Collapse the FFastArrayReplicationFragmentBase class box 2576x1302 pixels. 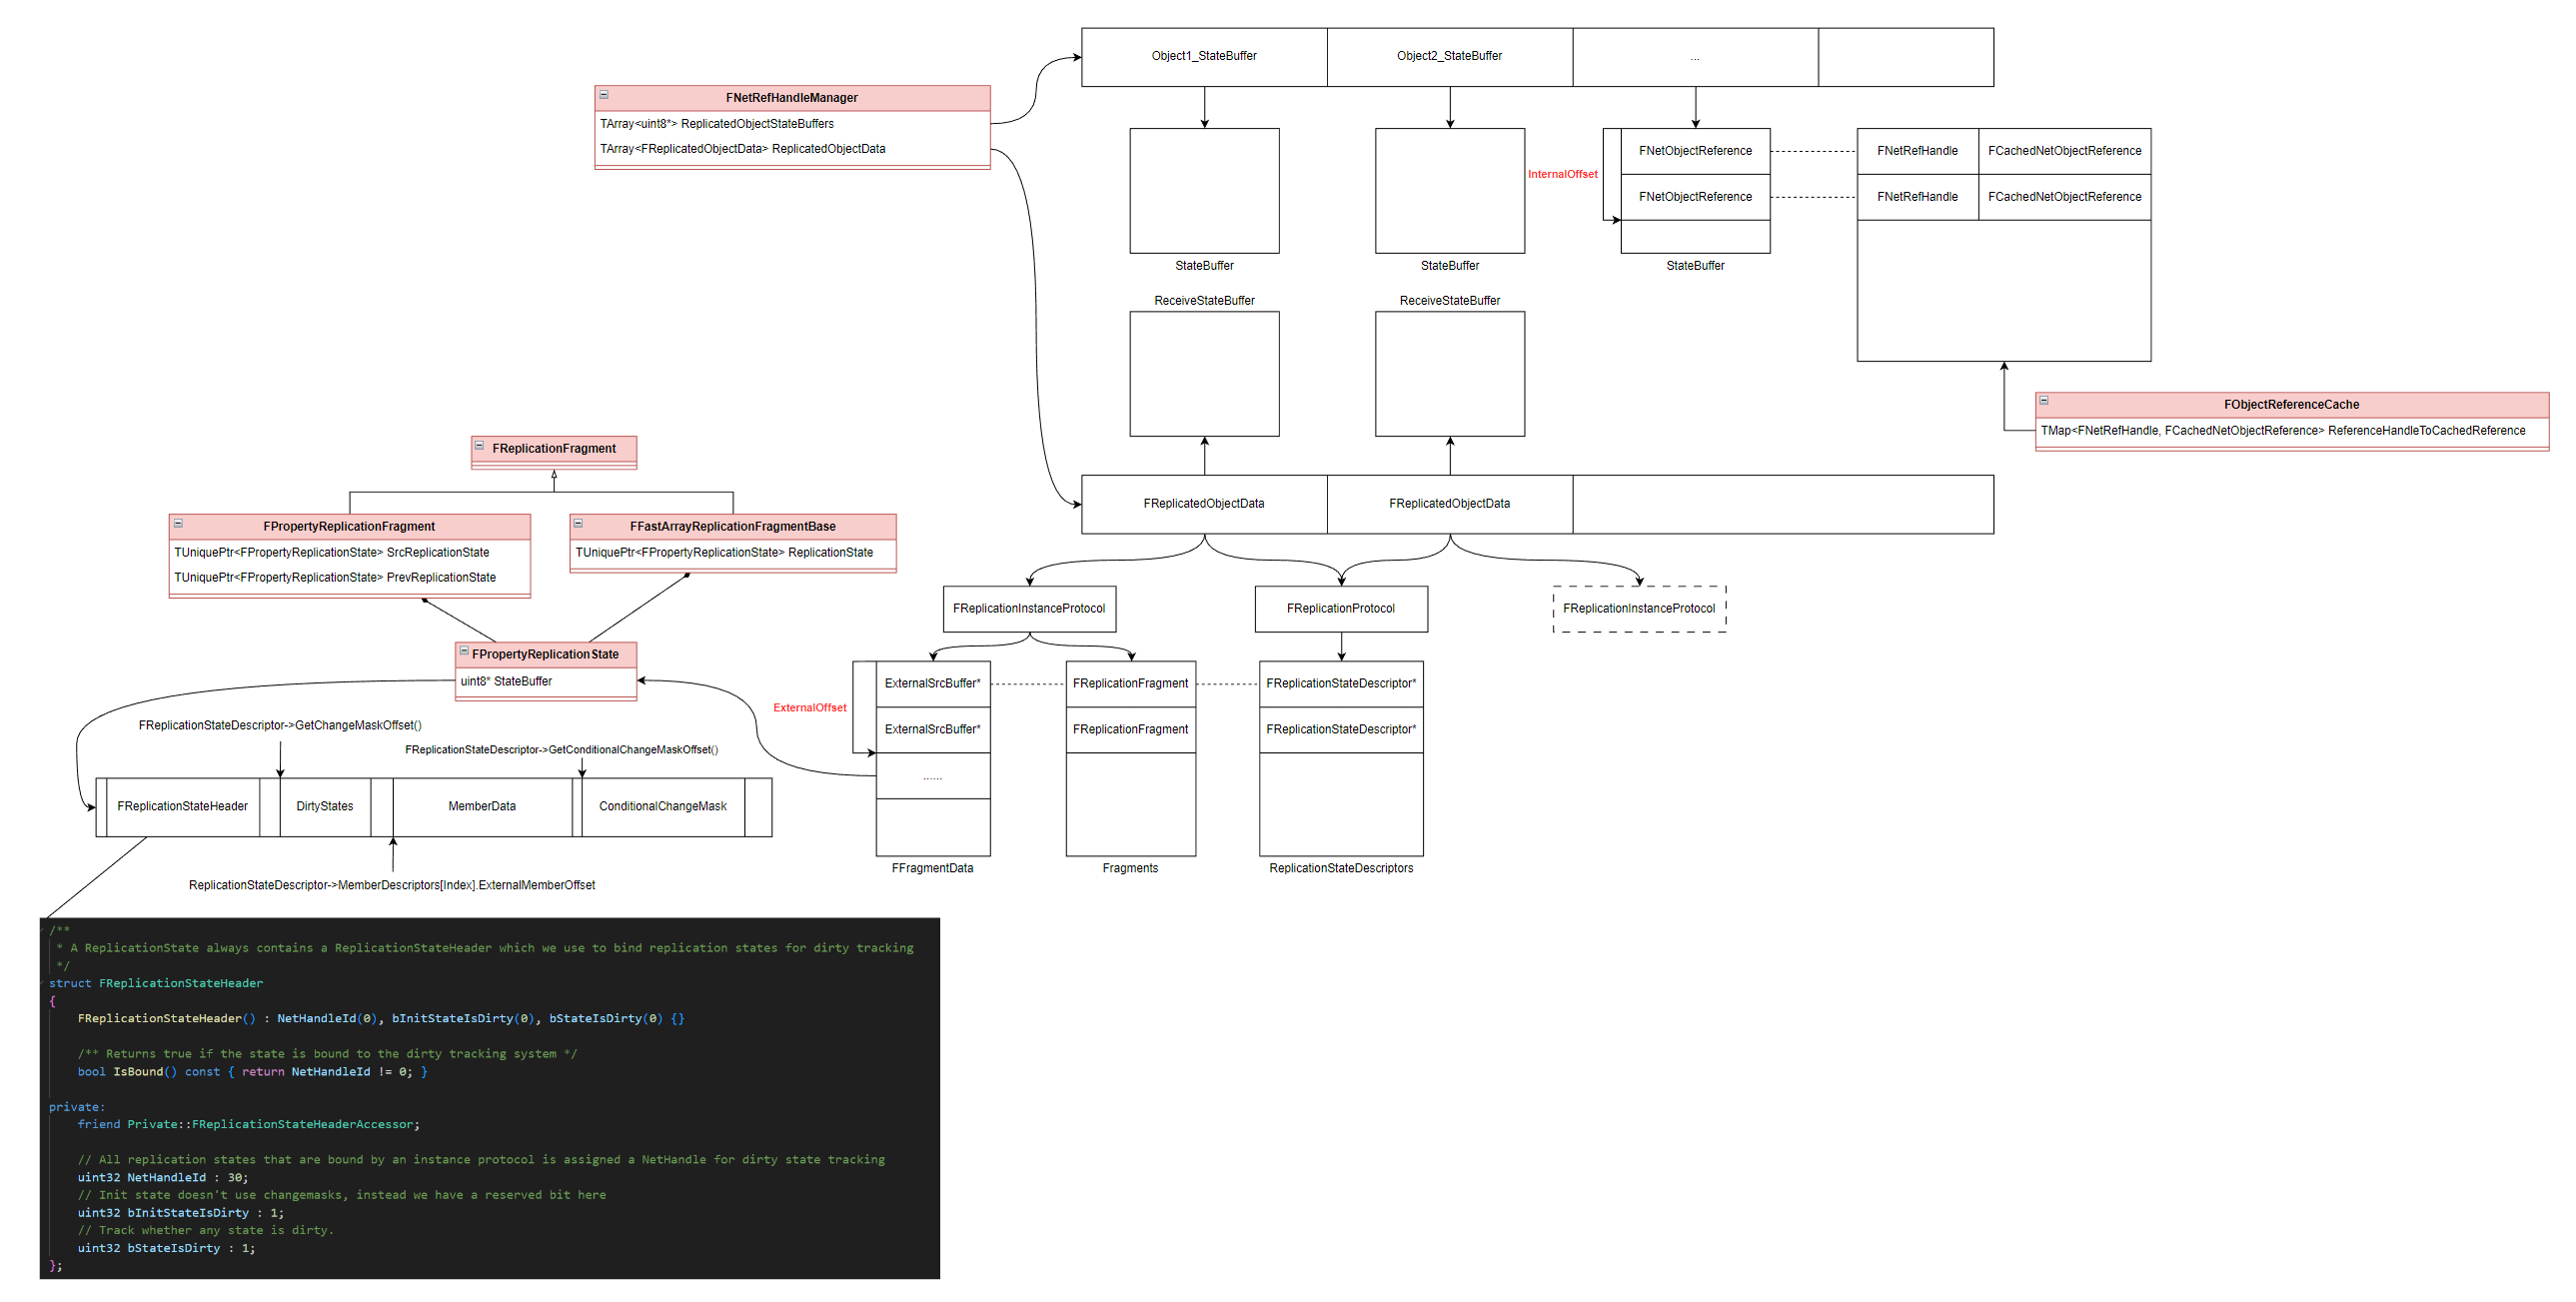578,523
